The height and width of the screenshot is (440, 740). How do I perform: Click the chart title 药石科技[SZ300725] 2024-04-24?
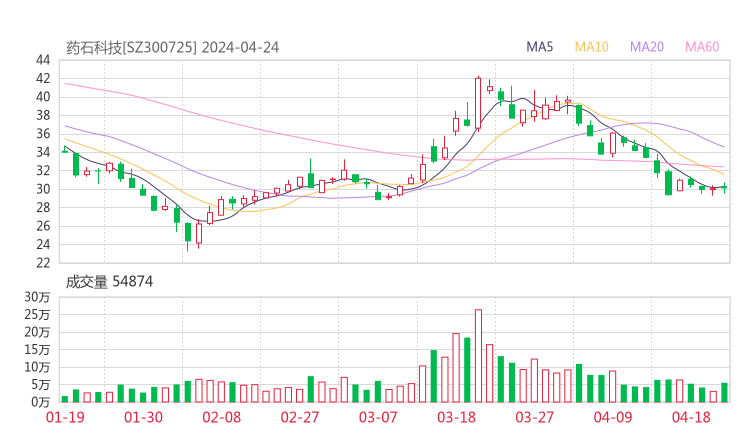pos(172,48)
